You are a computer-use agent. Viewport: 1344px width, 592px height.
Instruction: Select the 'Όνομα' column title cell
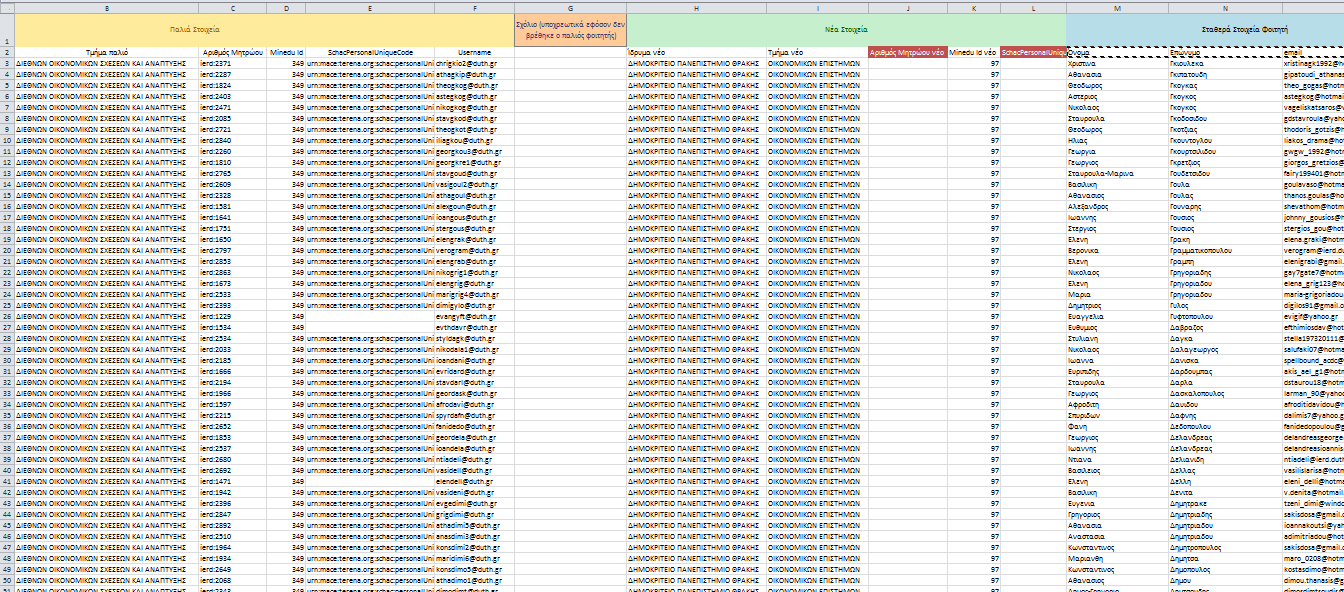coord(1117,51)
